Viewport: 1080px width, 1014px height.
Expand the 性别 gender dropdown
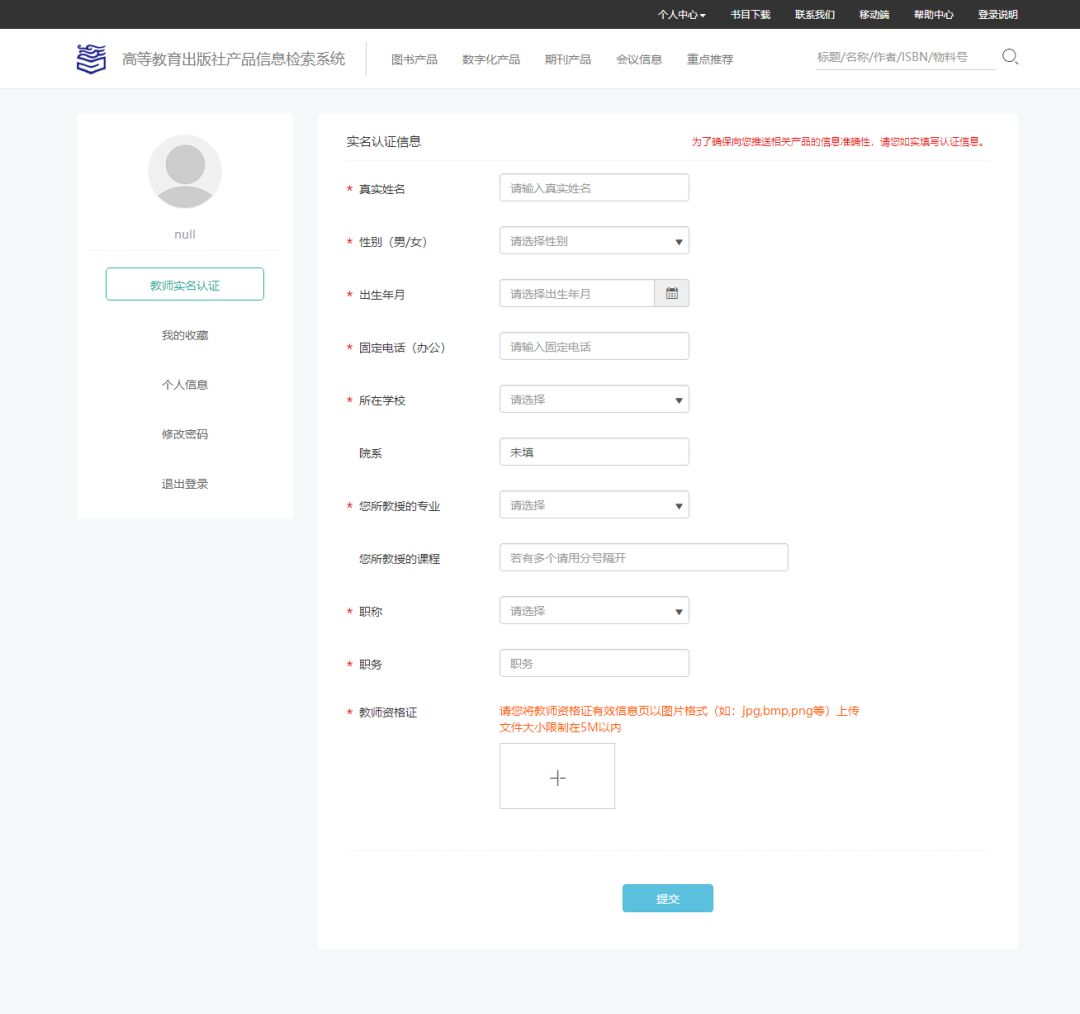594,241
